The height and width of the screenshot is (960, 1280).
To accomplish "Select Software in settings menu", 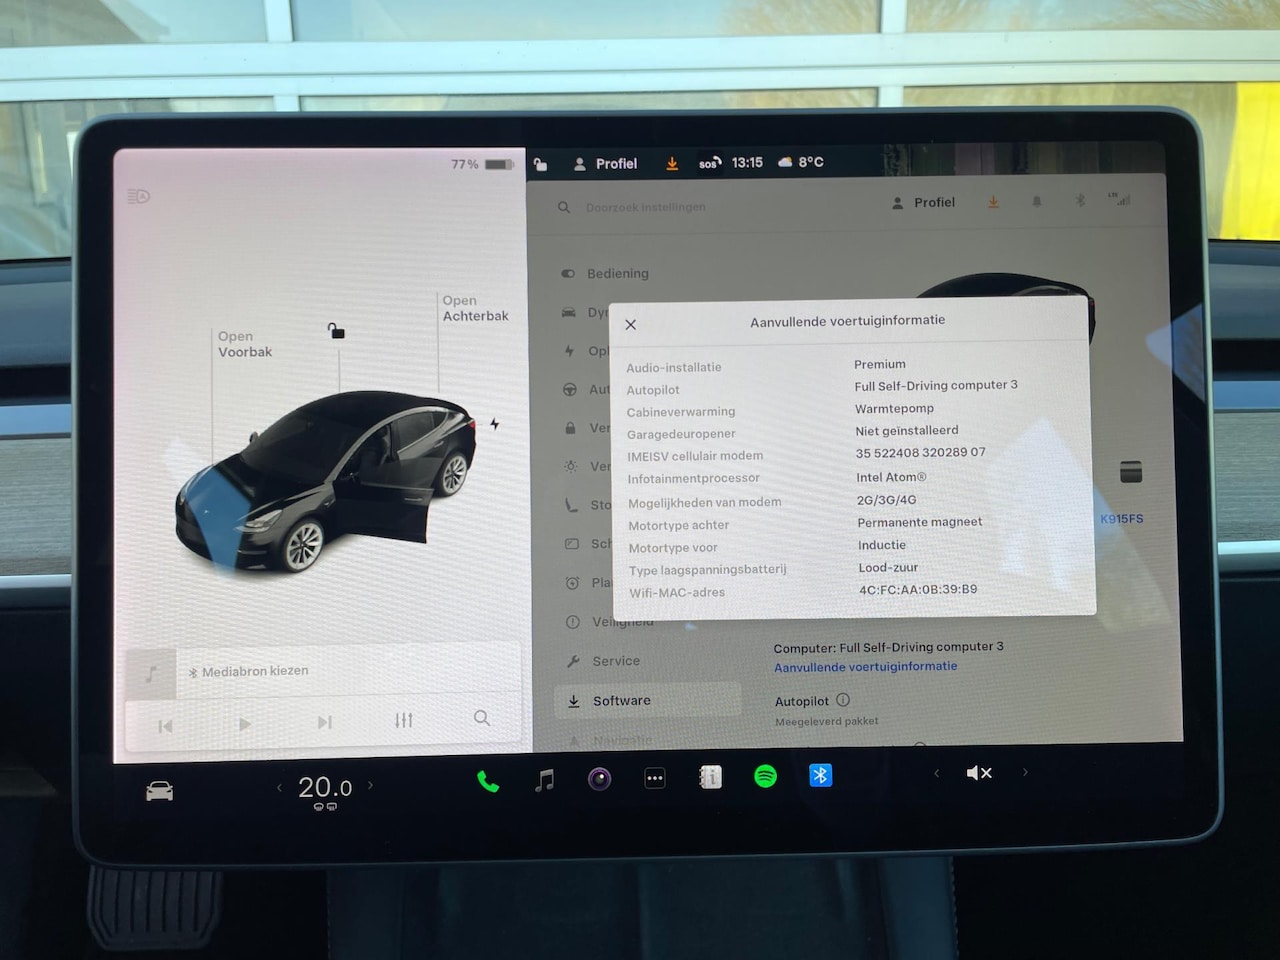I will click(x=621, y=701).
